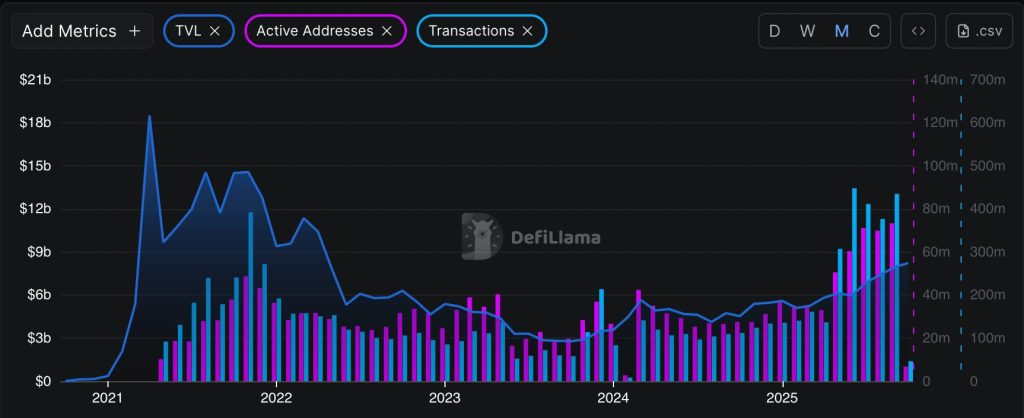Click the TVL peak point in 2021

[149, 116]
